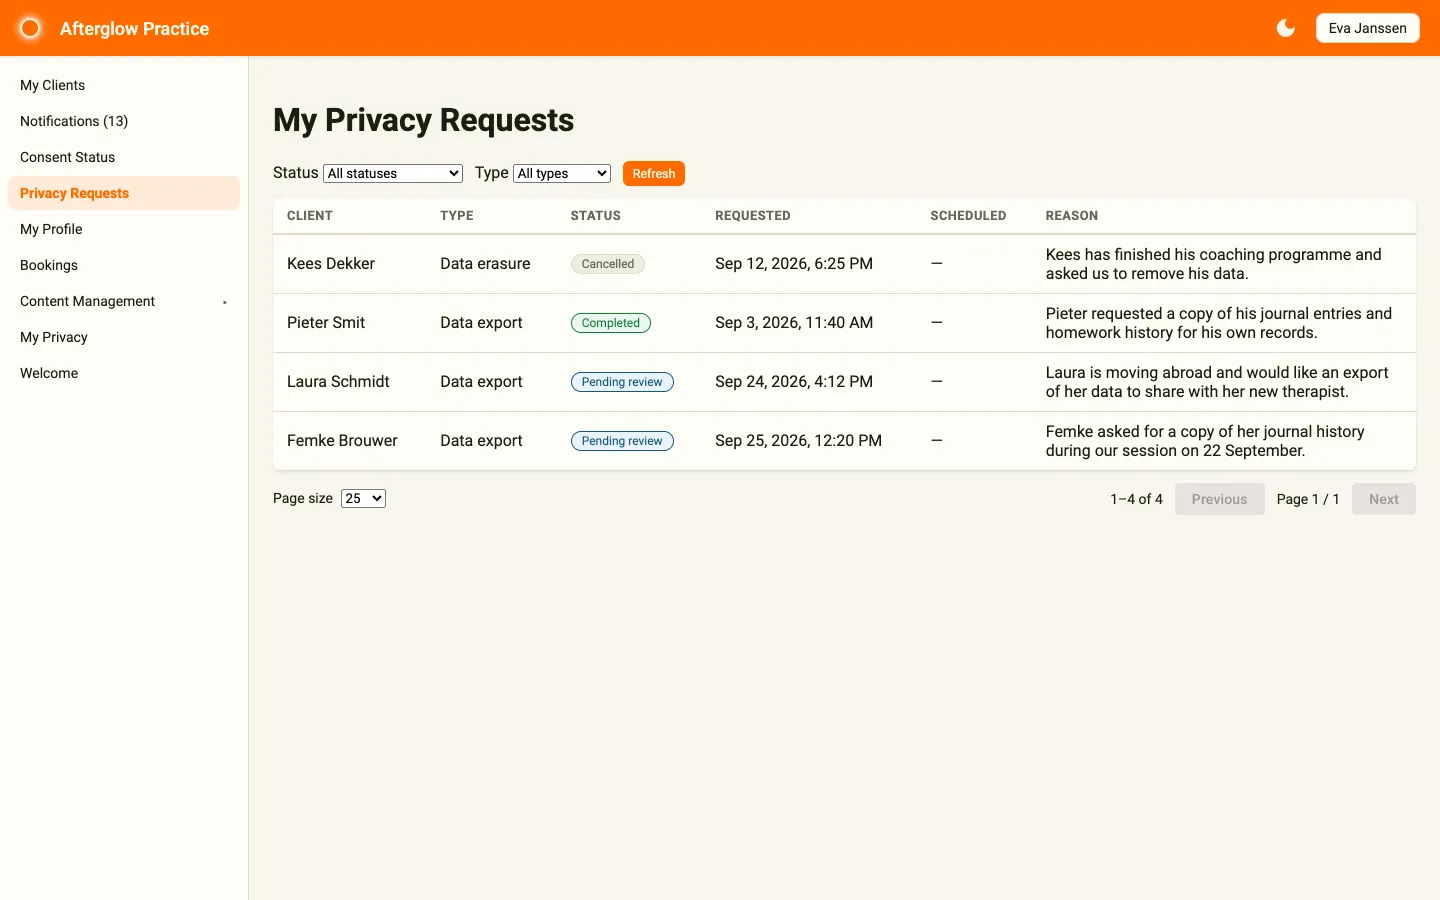The width and height of the screenshot is (1440, 900).
Task: Change the Page size dropdown
Action: 363,498
